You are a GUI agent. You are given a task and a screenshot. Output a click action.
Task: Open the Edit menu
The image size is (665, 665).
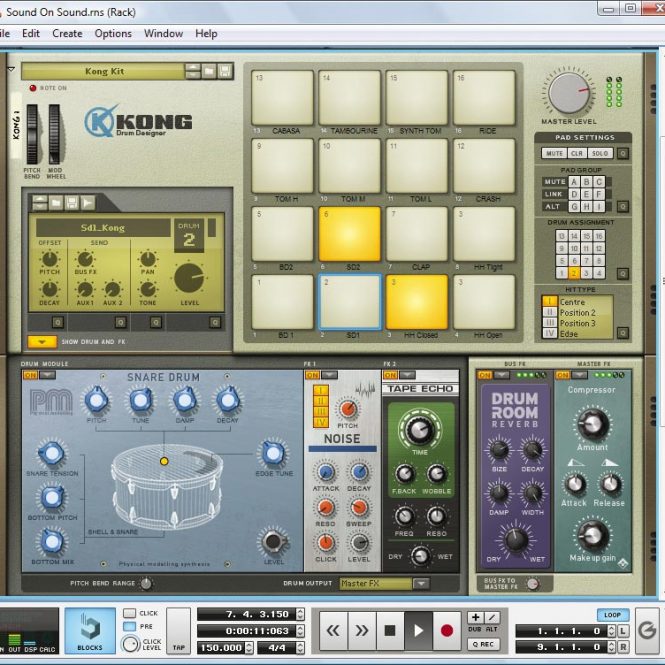(31, 34)
